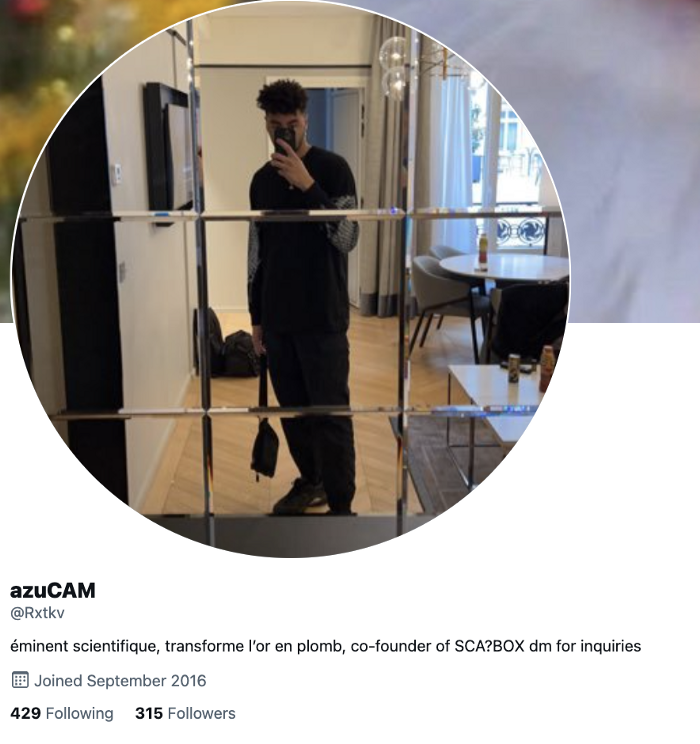Open the 429 Following list
The width and height of the screenshot is (700, 744).
tap(62, 713)
